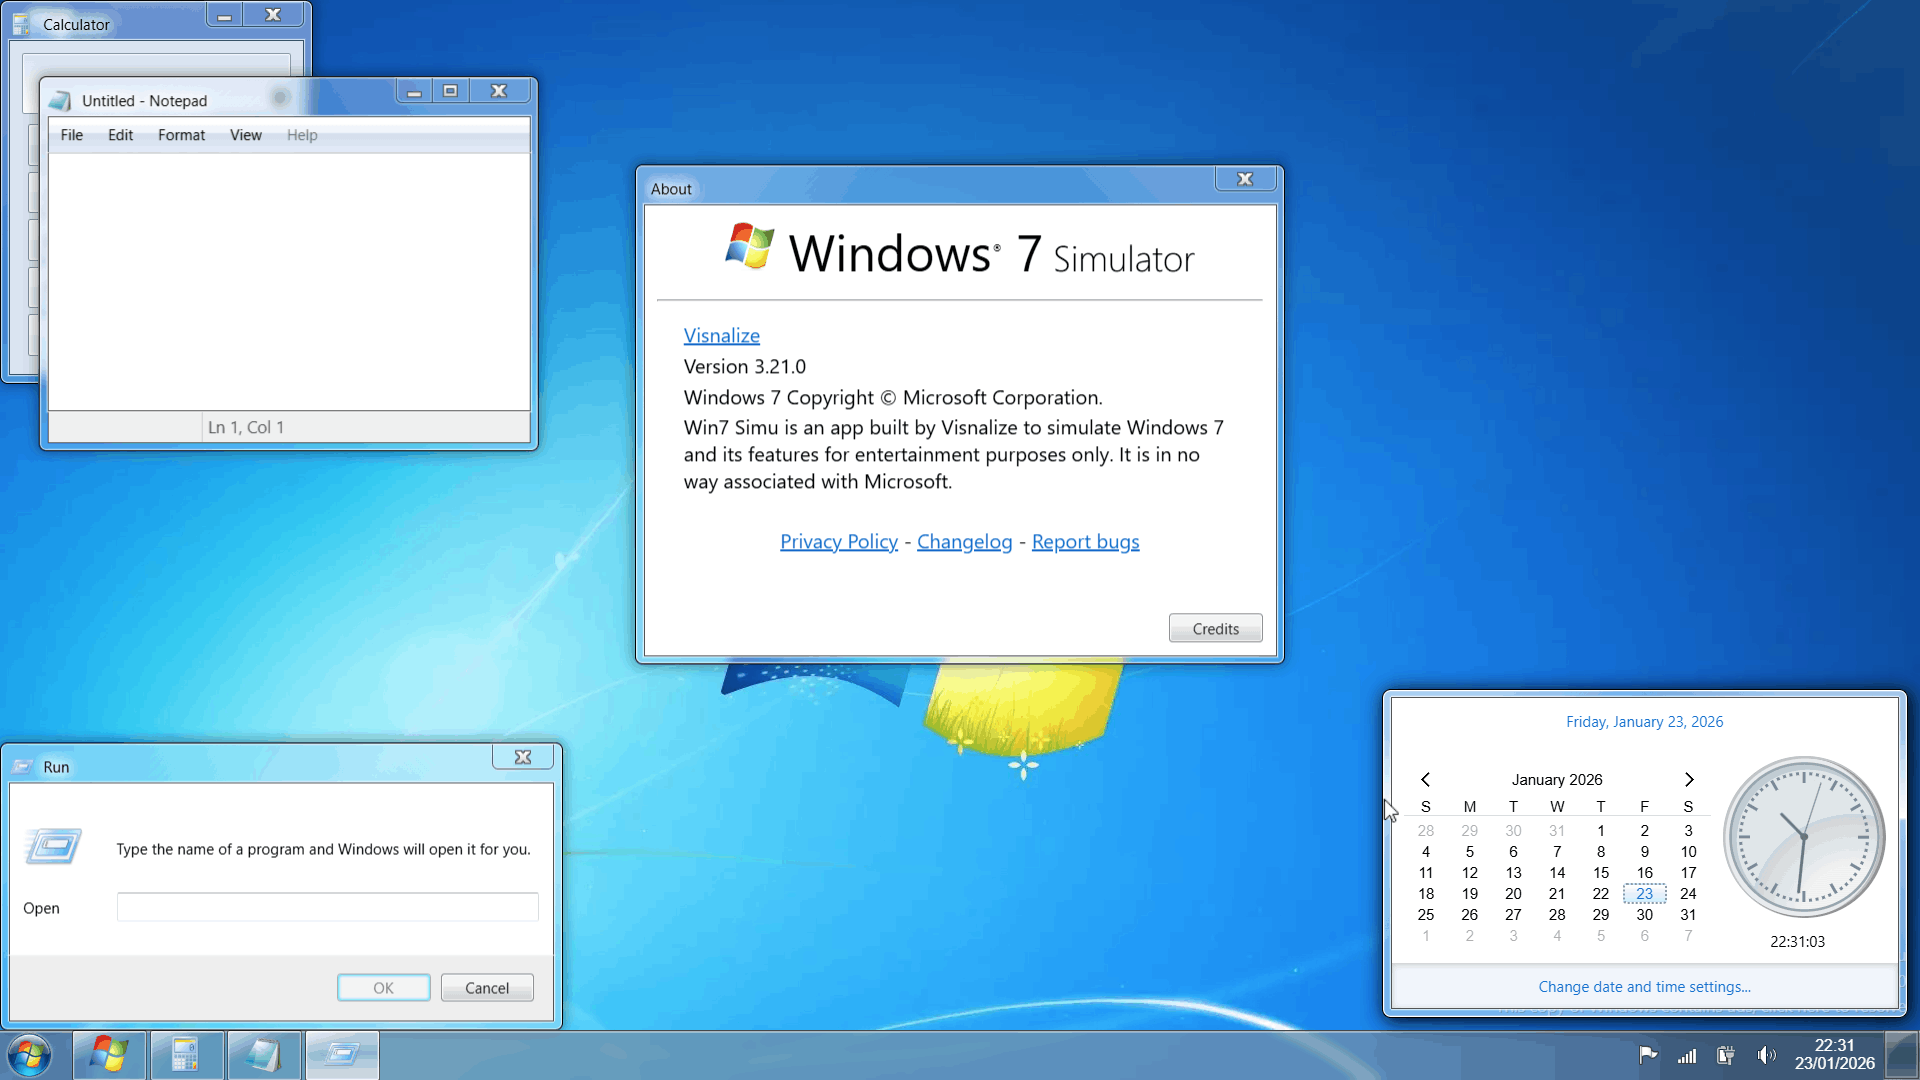
Task: Cancel the Run dialog
Action: (487, 987)
